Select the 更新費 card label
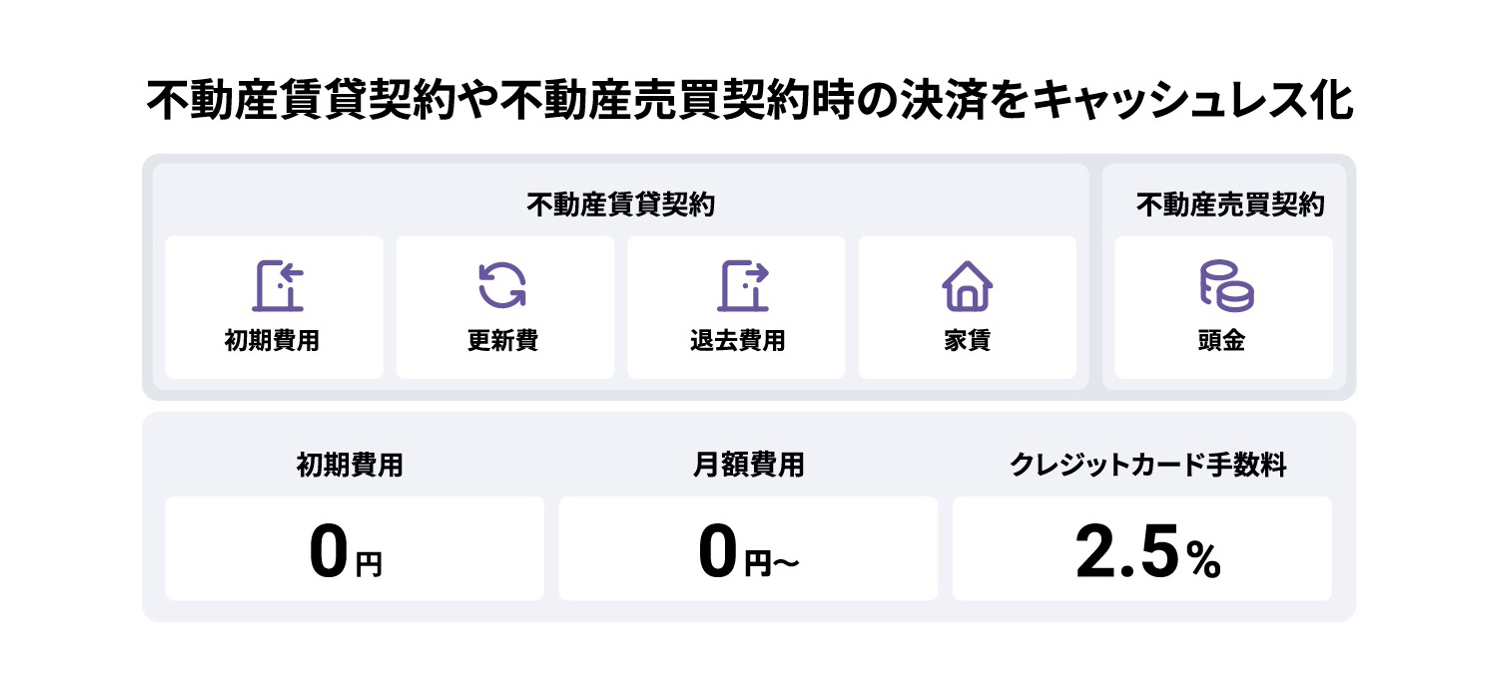The image size is (1500, 700). click(x=503, y=341)
